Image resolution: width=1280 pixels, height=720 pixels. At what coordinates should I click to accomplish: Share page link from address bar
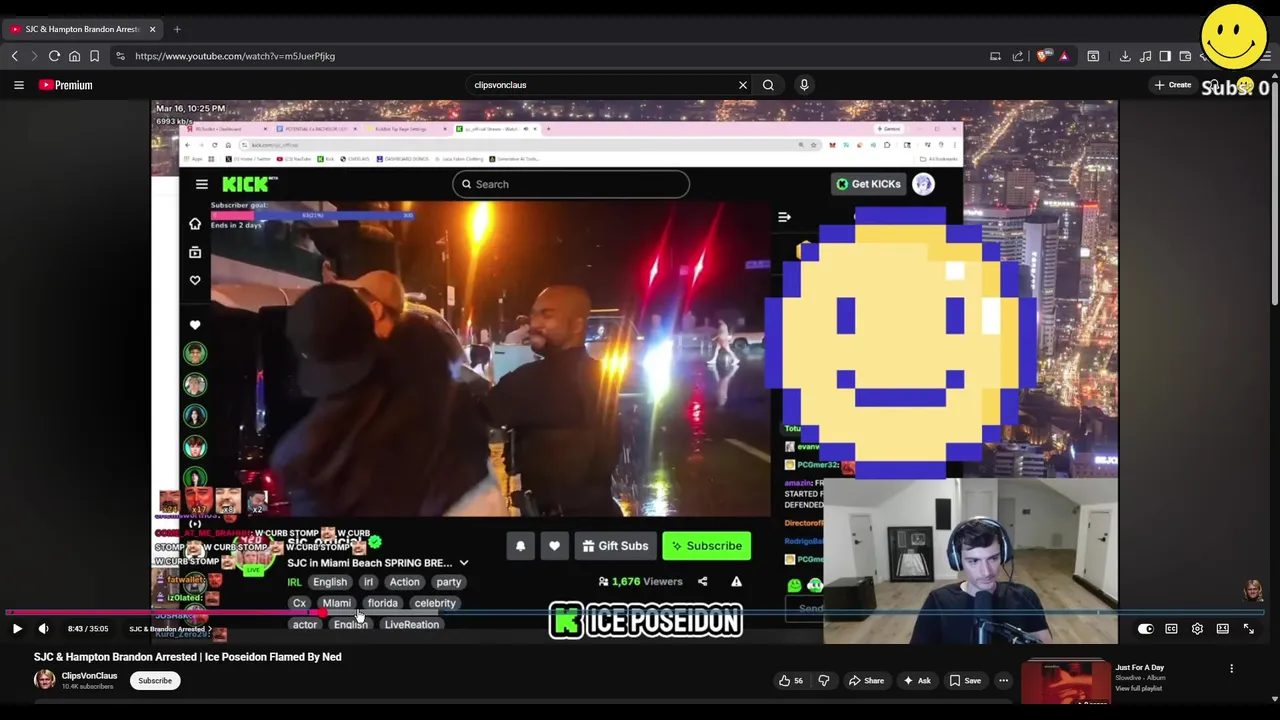1018,56
